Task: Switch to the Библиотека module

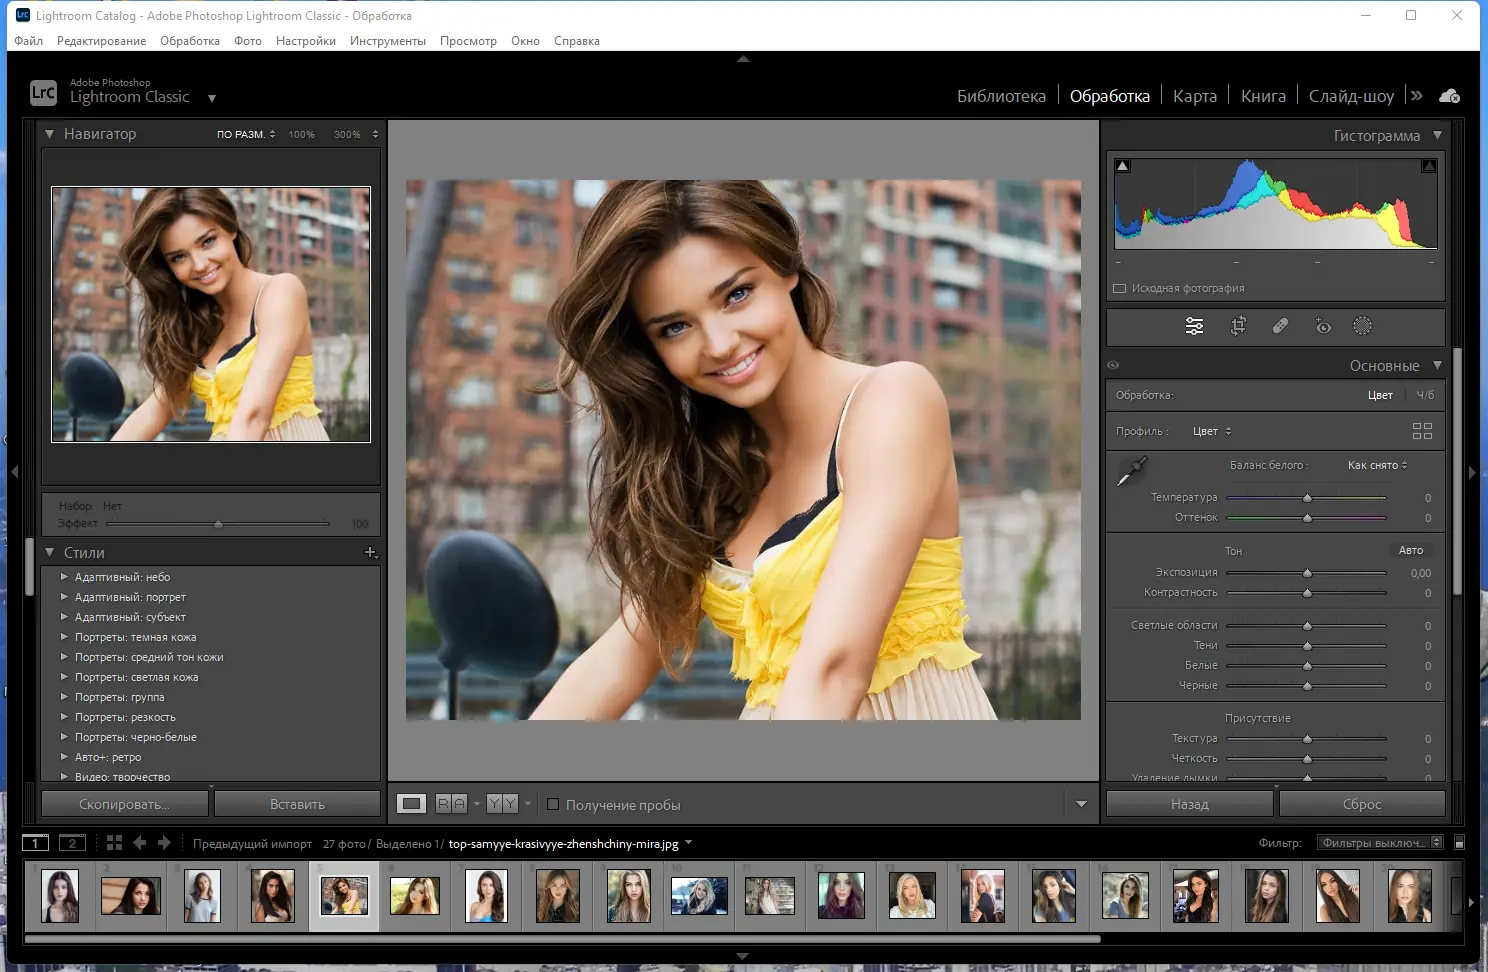Action: pos(1001,96)
